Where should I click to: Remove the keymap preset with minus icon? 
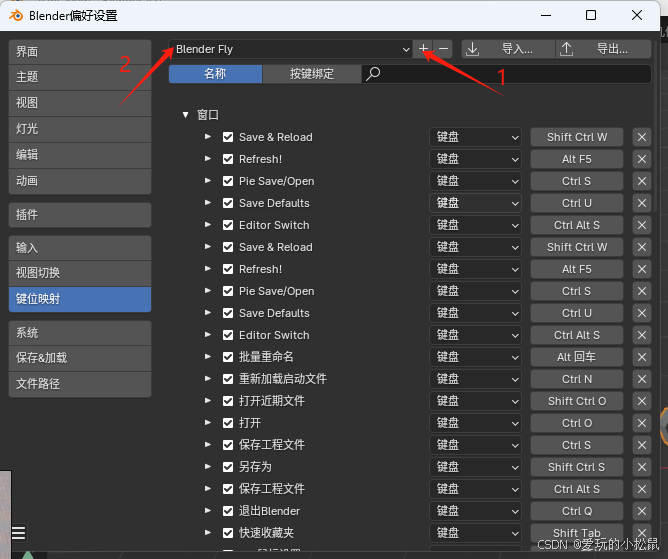coord(443,49)
